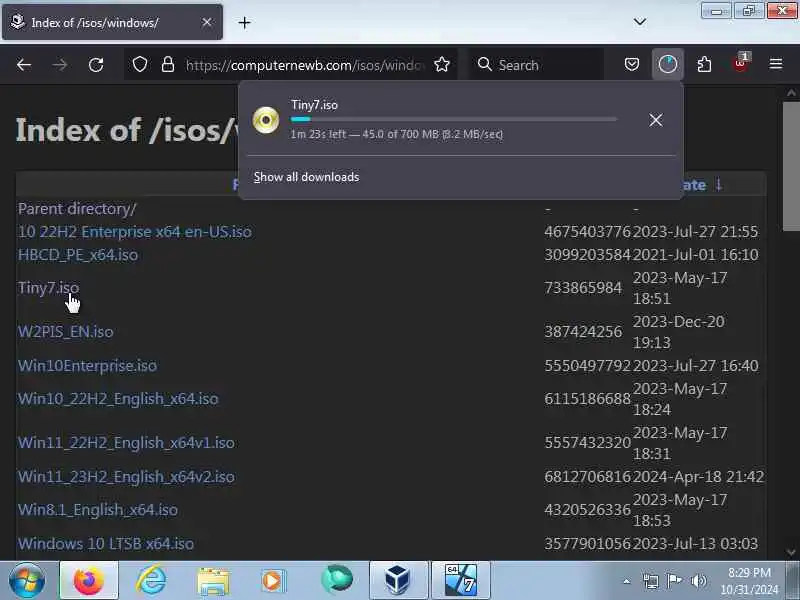This screenshot has width=800, height=600.
Task: Download Win10Enterprise.iso
Action: coord(87,365)
